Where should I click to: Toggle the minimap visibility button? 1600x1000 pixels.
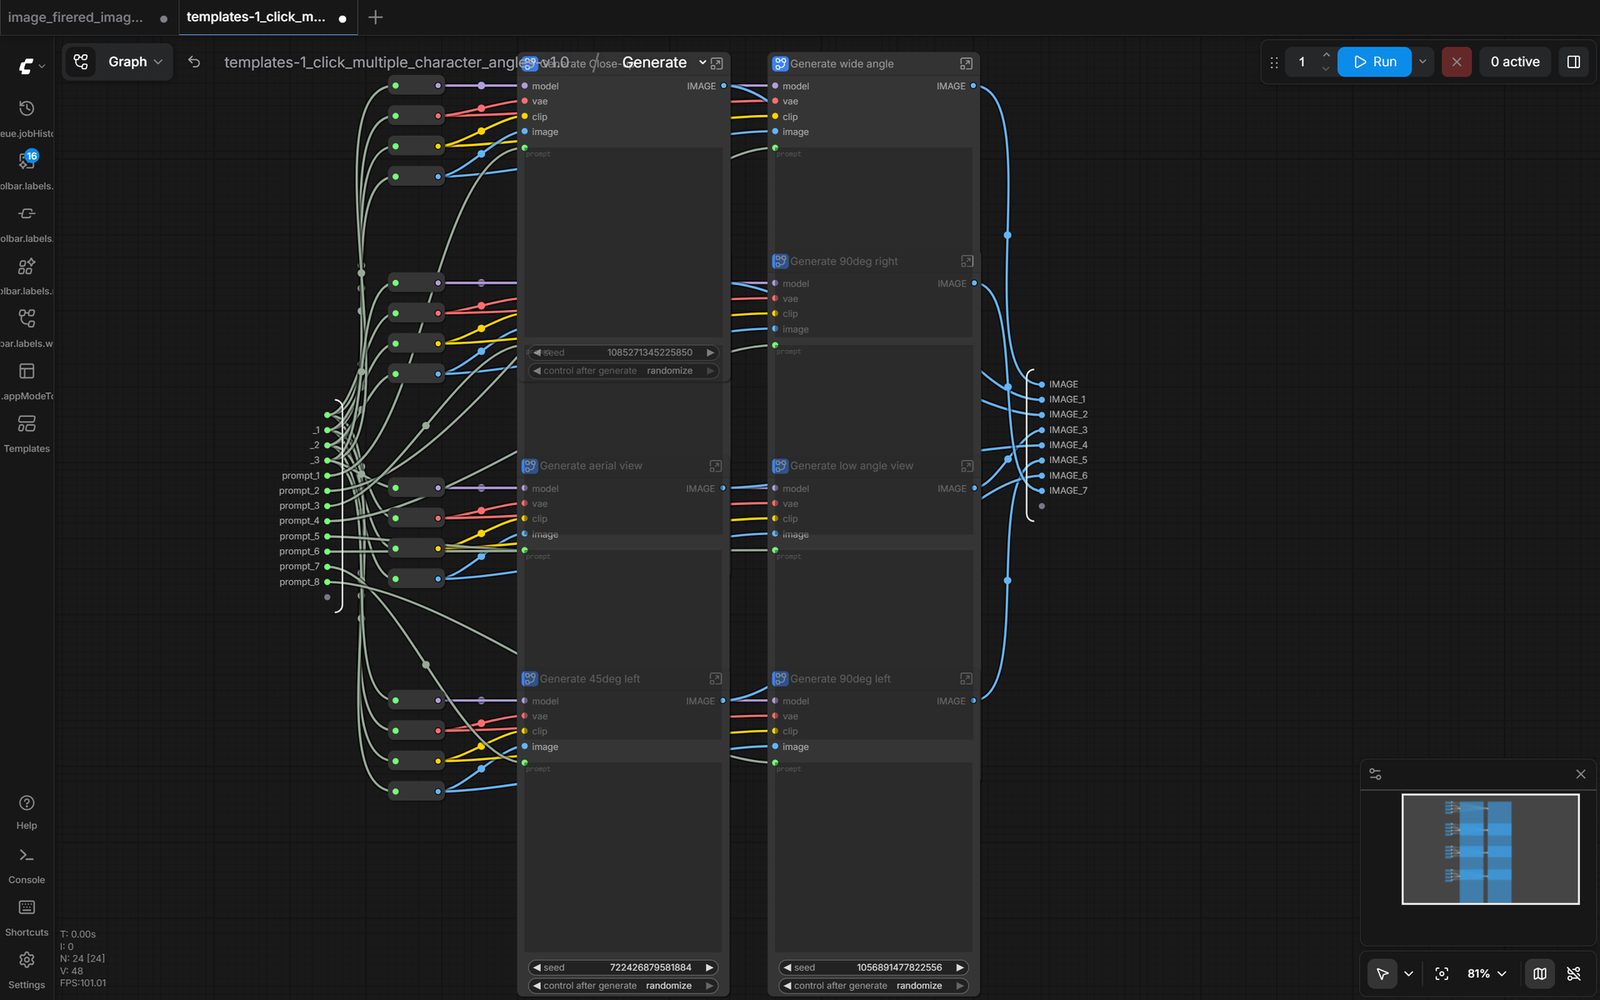tap(1540, 974)
